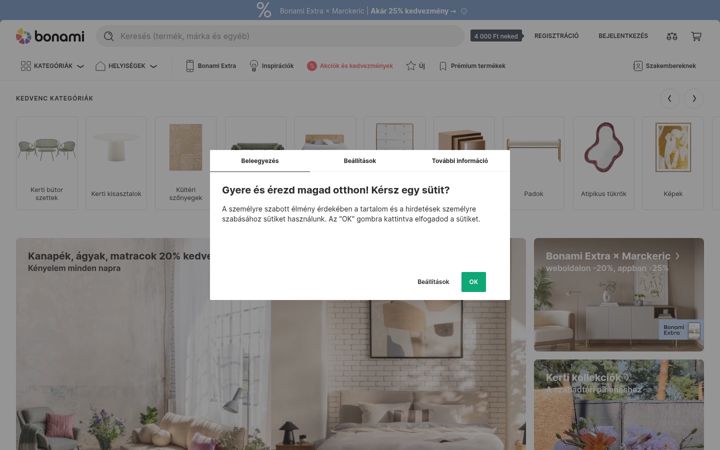Screen dimensions: 720x450
Task: Open the Regisztráció link
Action: pyautogui.click(x=557, y=36)
